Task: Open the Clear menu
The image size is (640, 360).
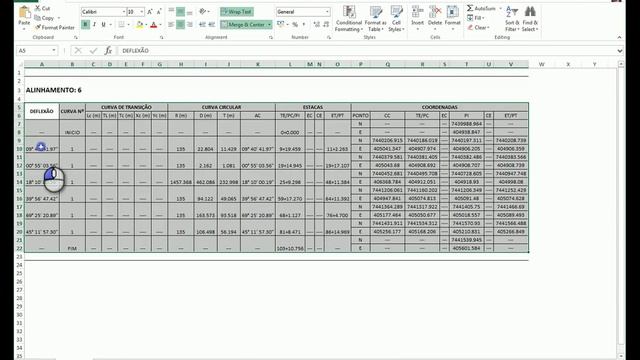Action: pos(478,28)
